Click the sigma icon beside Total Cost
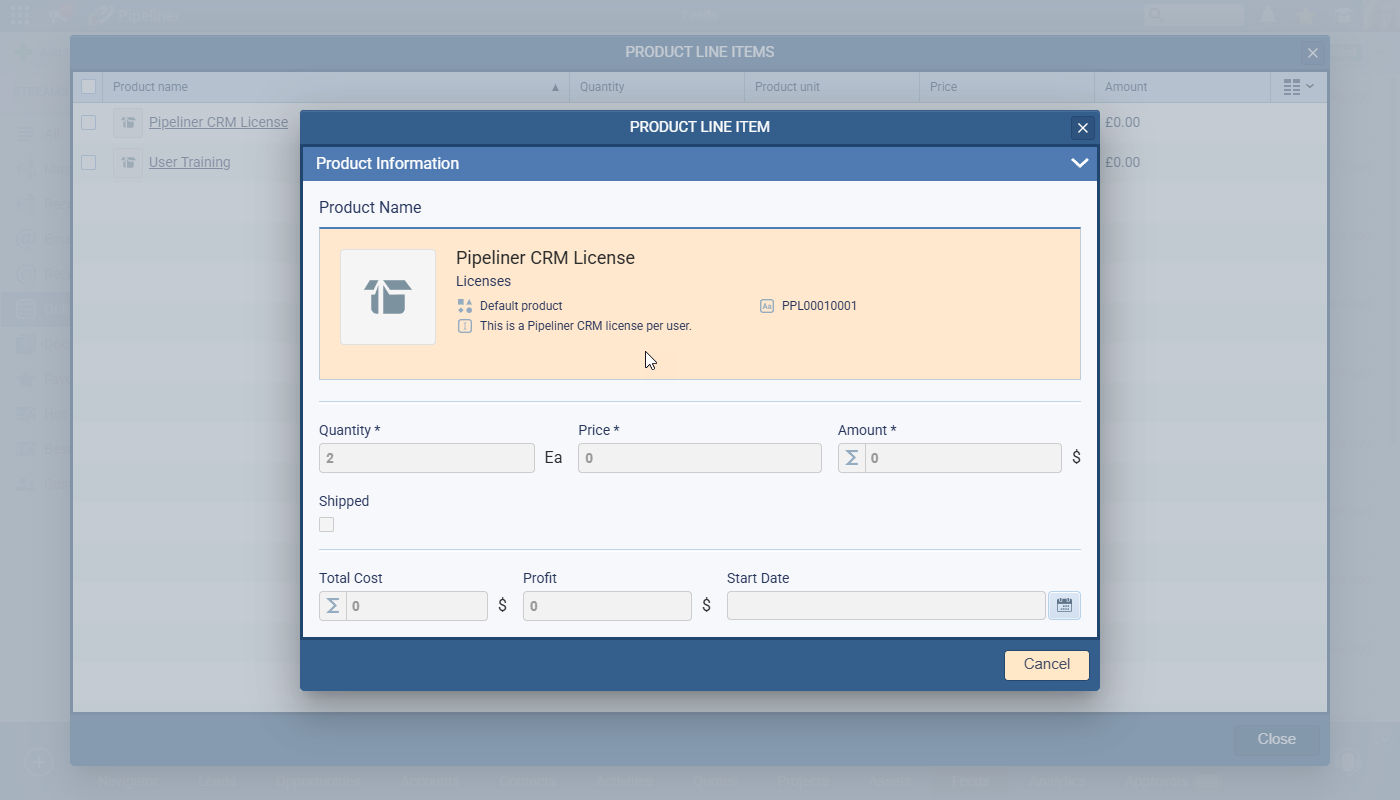Image resolution: width=1400 pixels, height=800 pixels. [333, 606]
